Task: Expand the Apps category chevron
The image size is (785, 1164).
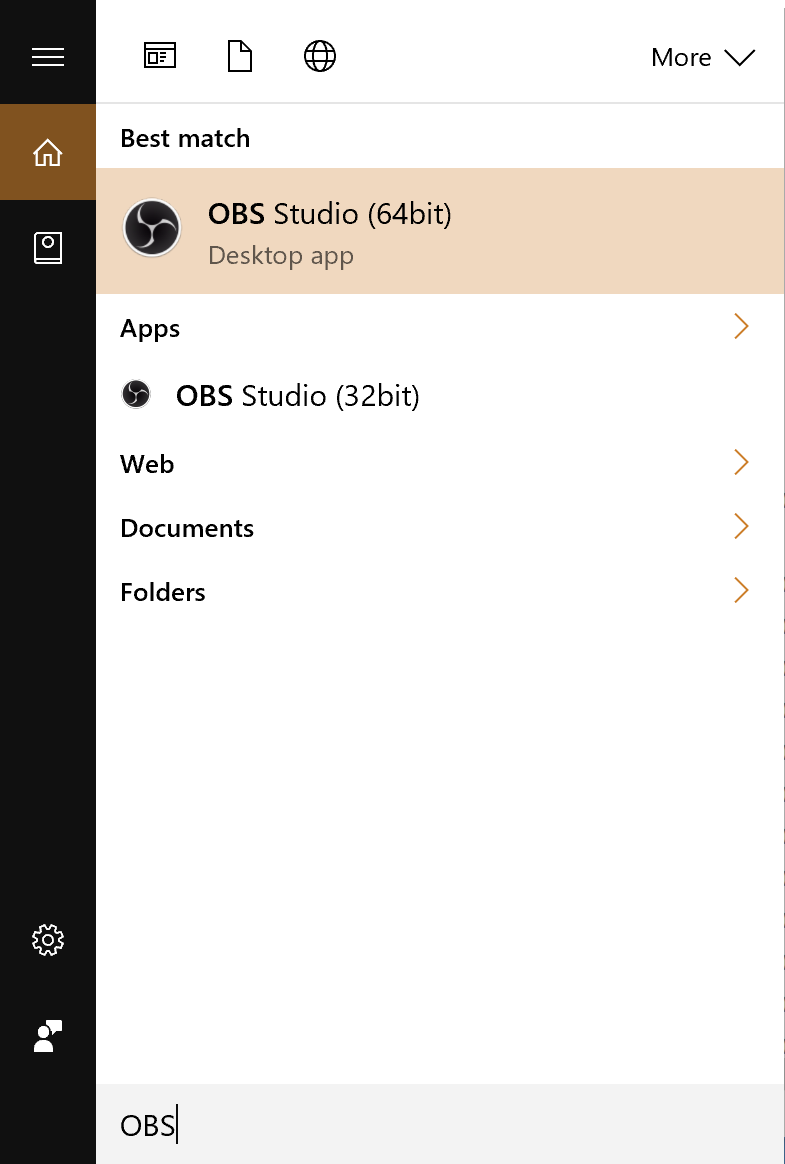Action: tap(741, 327)
